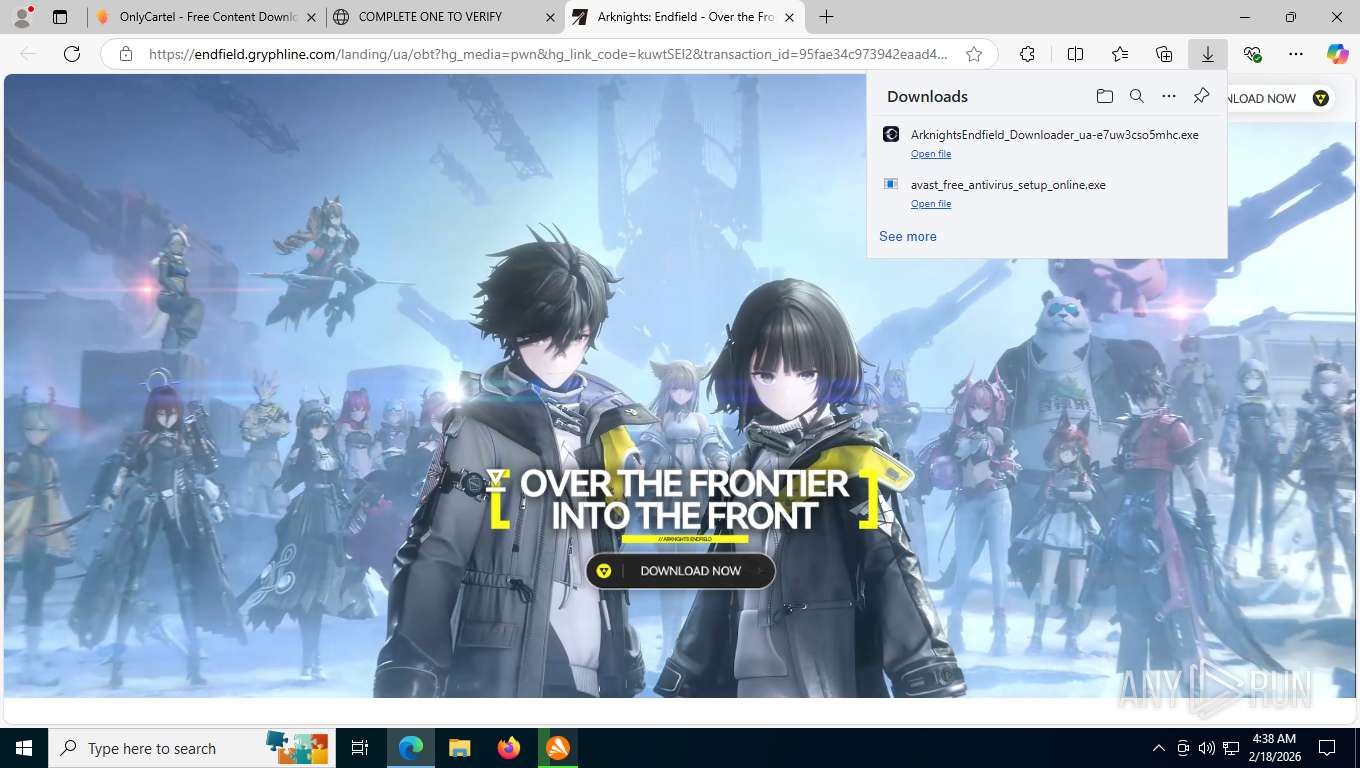Open the tab actions menu icon
This screenshot has width=1360, height=768.
(x=60, y=17)
